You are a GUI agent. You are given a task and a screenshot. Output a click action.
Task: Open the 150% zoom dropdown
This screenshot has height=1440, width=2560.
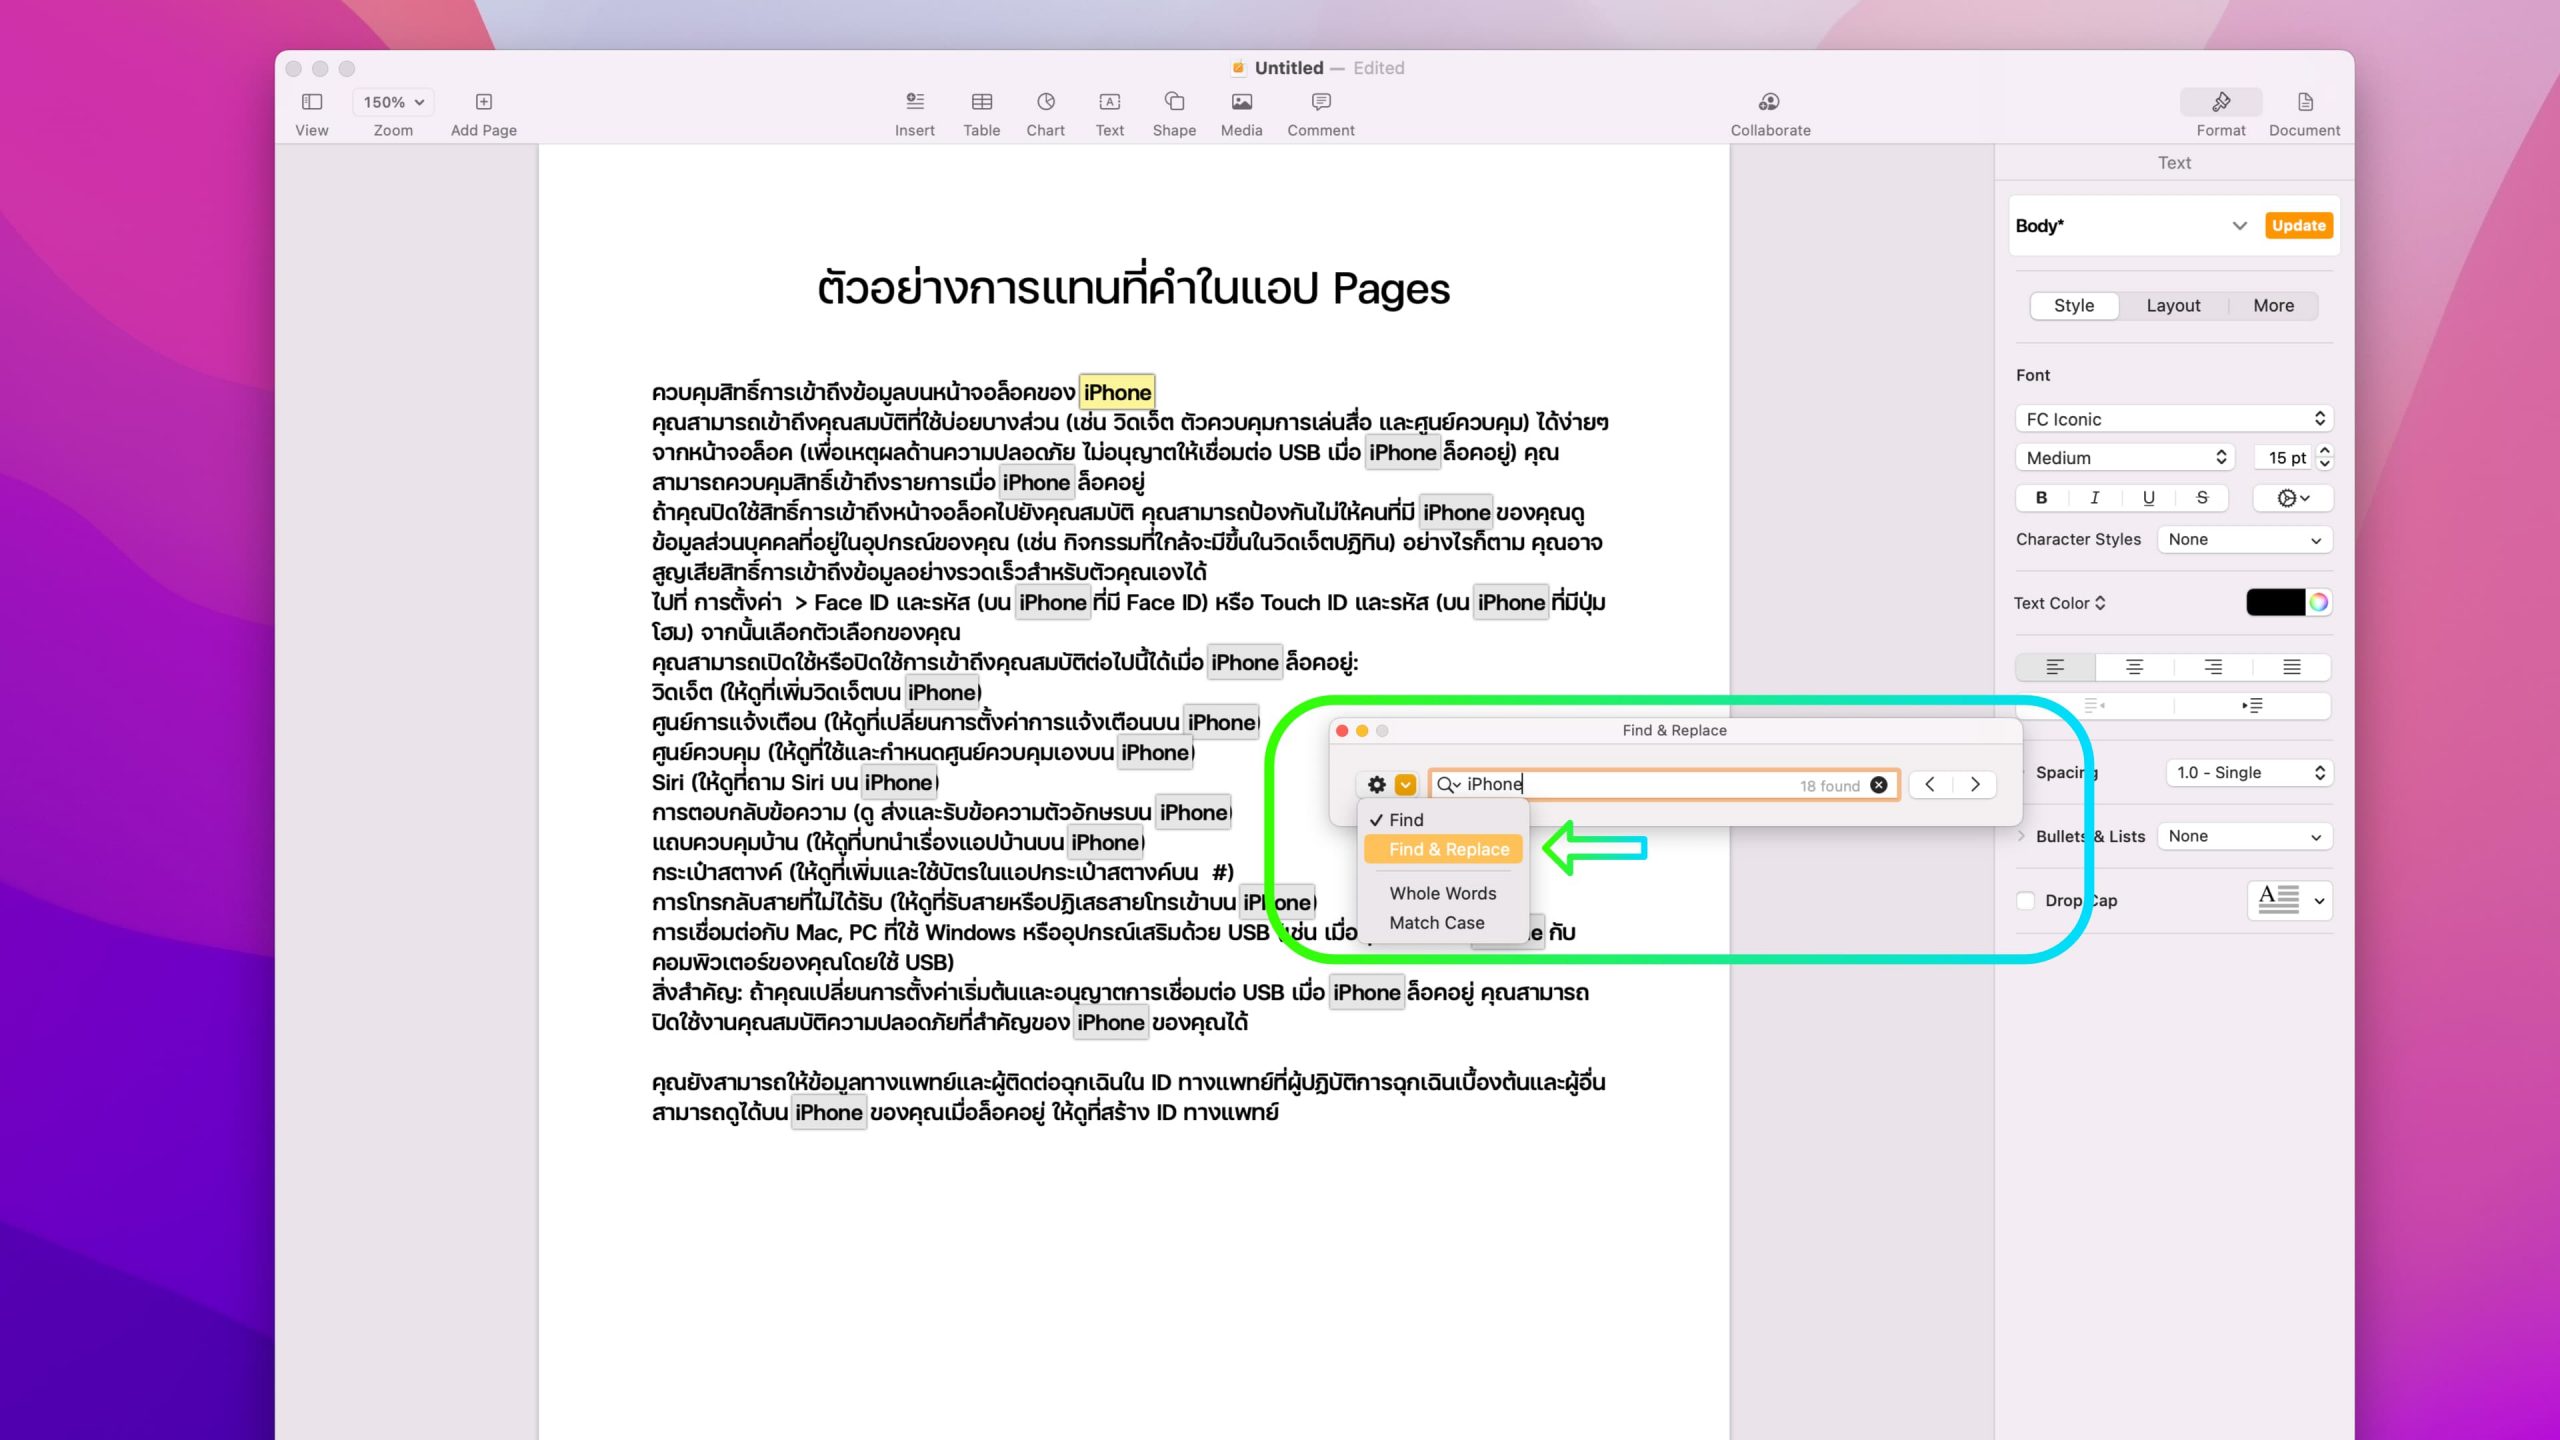point(393,102)
